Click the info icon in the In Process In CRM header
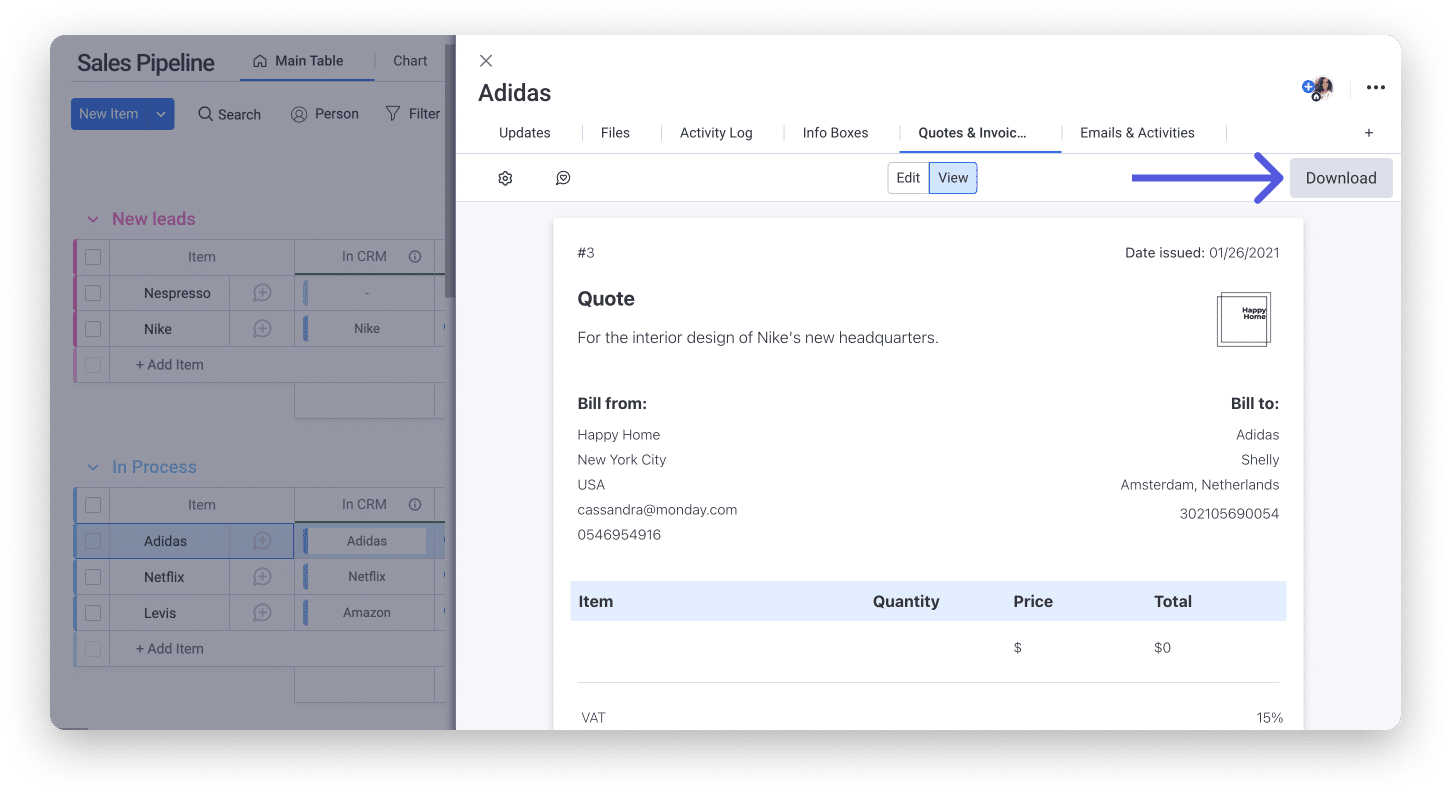1451x795 pixels. [x=415, y=505]
